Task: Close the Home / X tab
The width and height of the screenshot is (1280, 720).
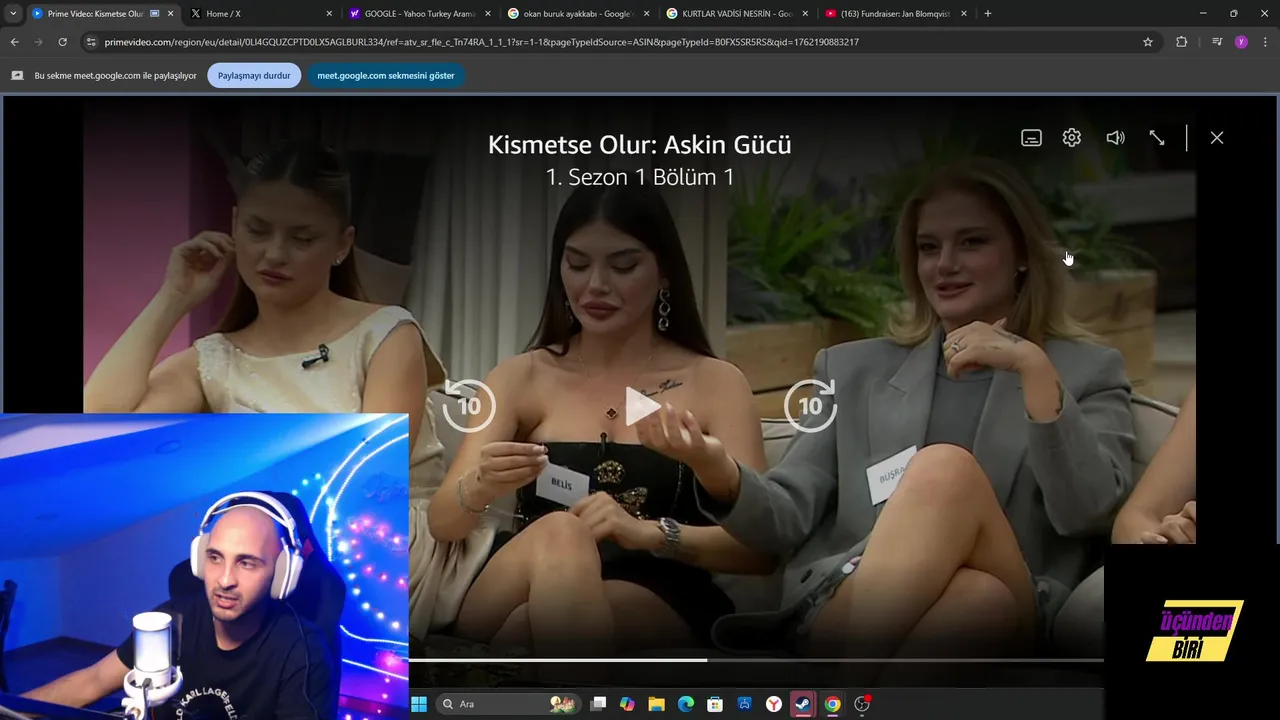Action: (329, 14)
